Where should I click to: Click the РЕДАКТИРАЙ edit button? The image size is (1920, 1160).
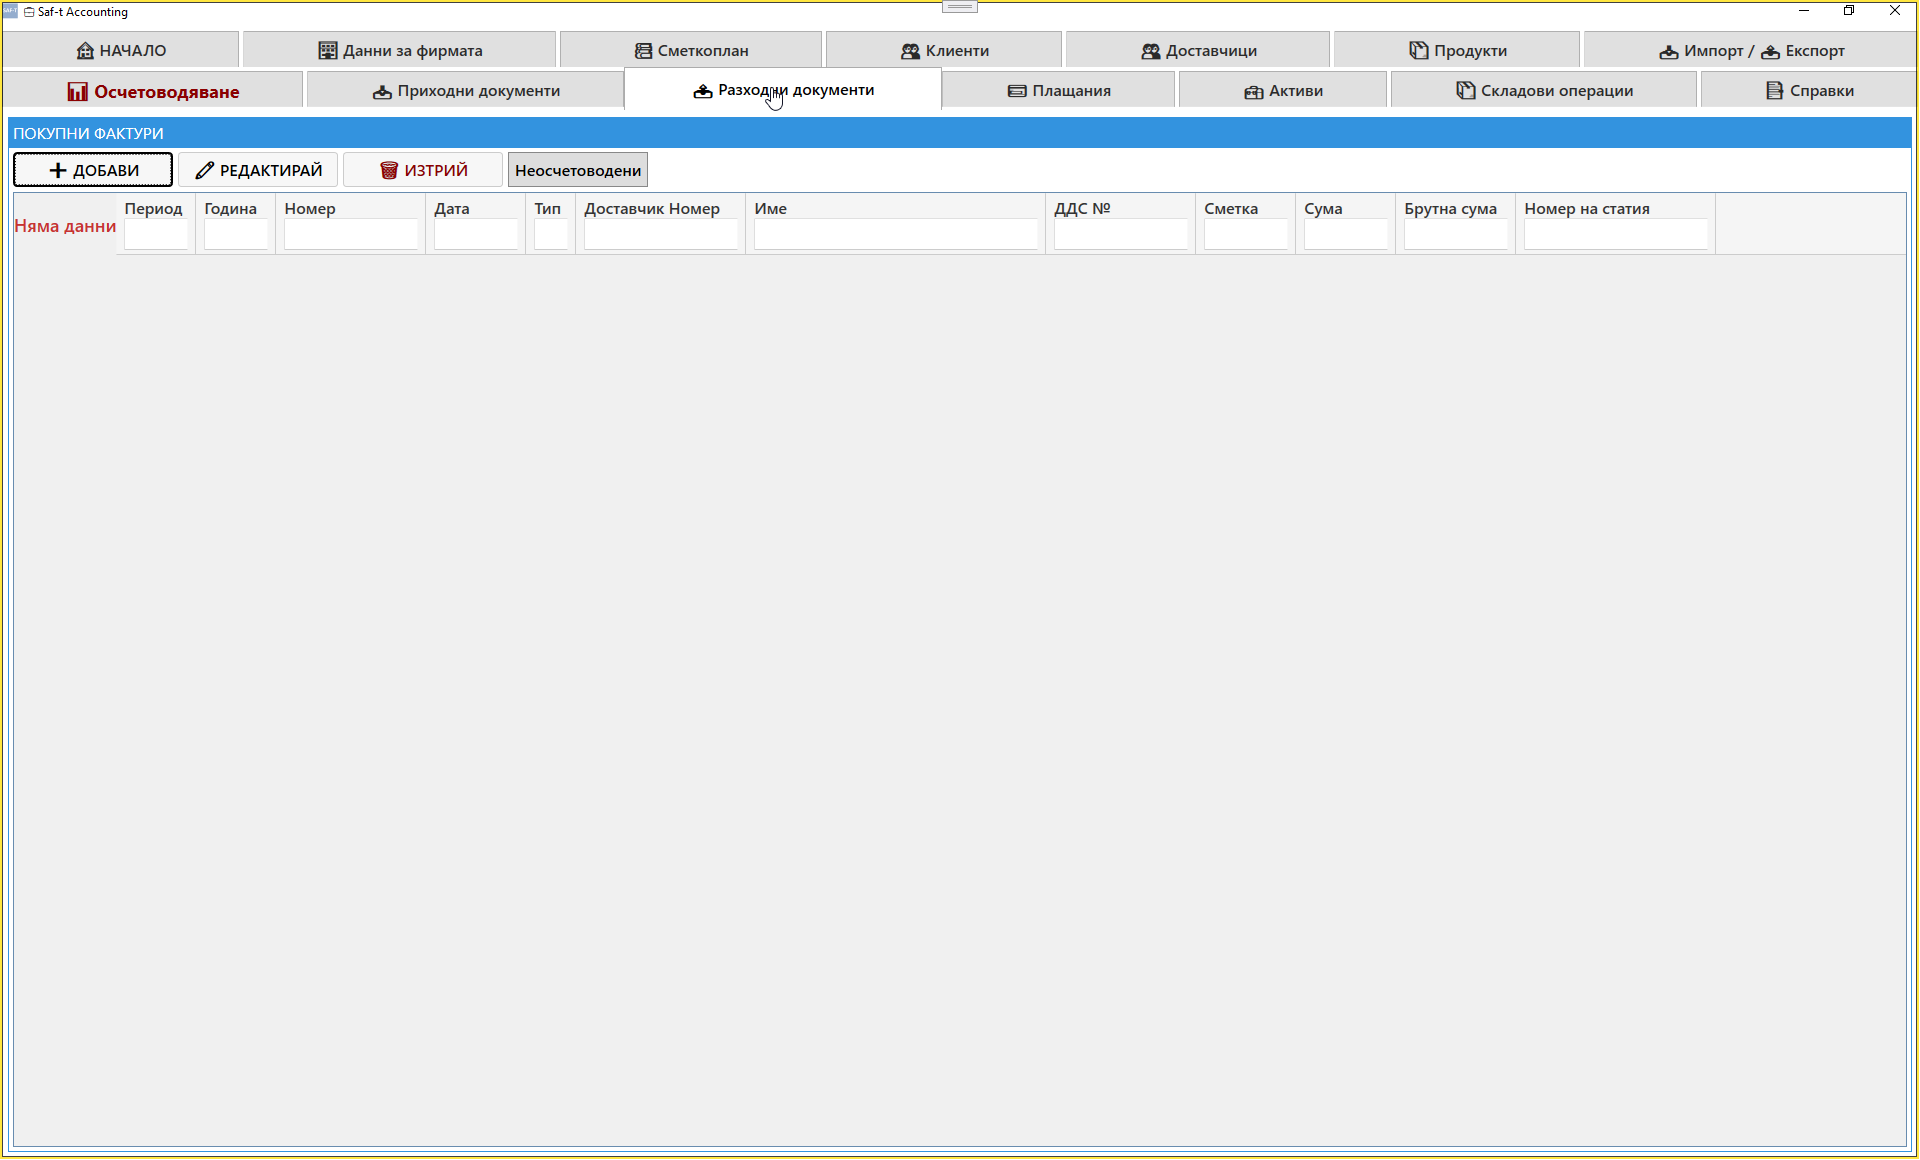258,170
